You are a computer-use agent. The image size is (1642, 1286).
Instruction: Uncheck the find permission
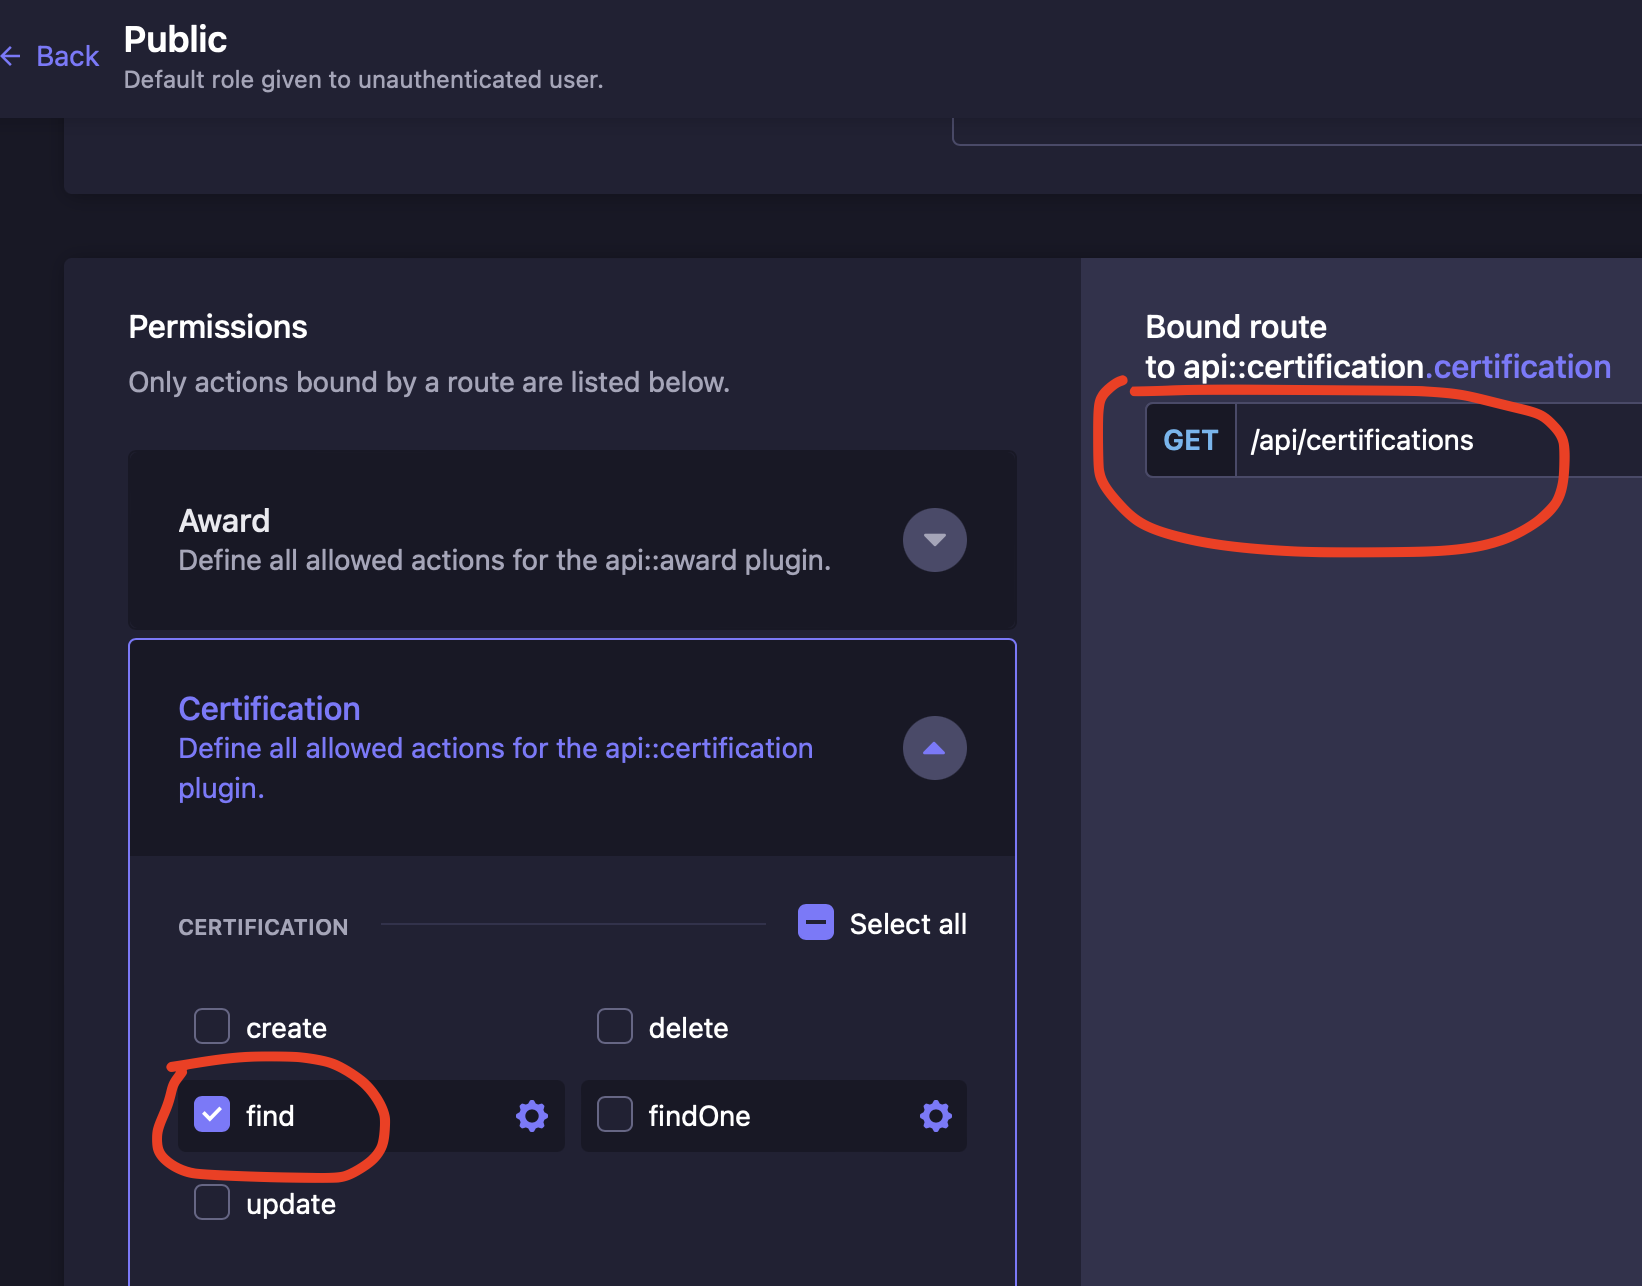point(211,1113)
